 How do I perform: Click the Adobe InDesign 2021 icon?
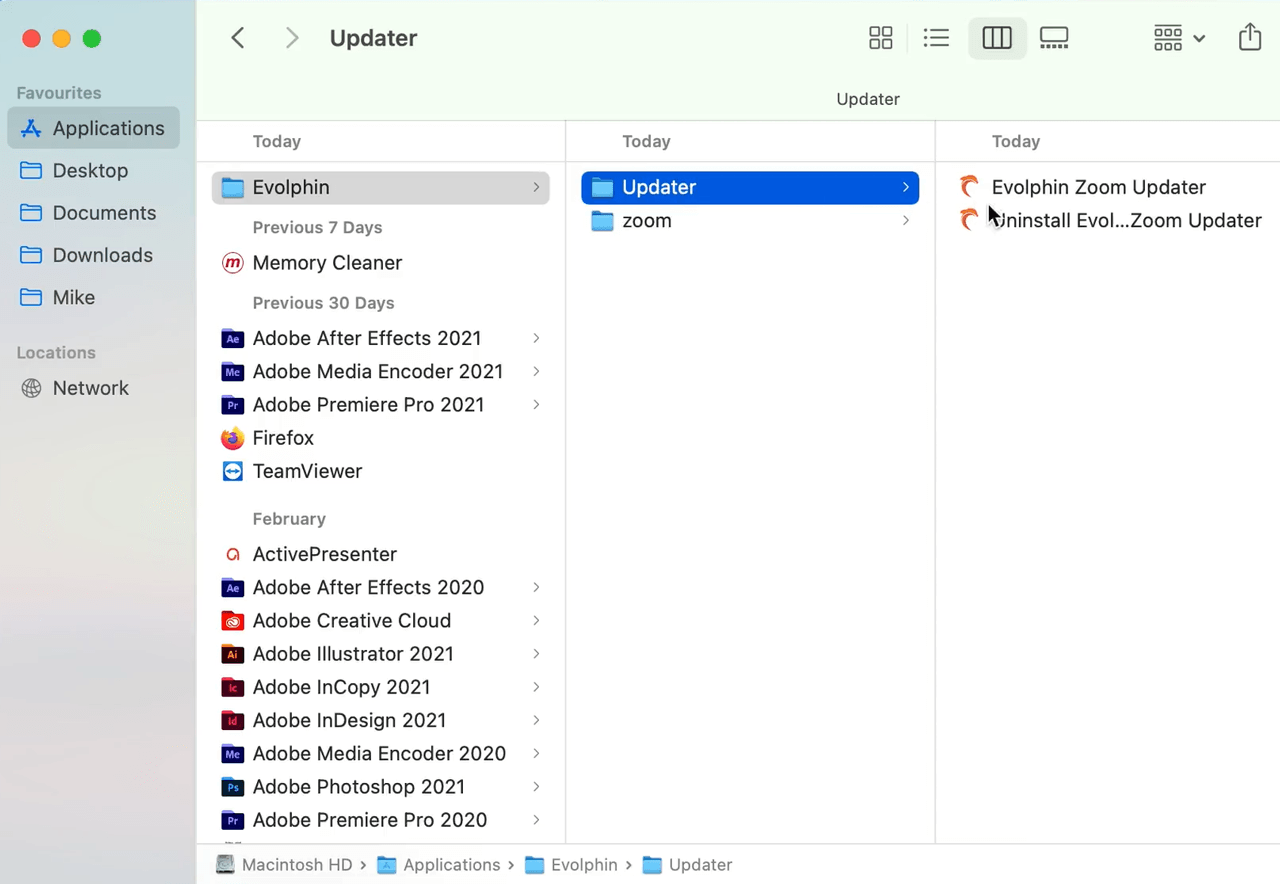[x=232, y=720]
